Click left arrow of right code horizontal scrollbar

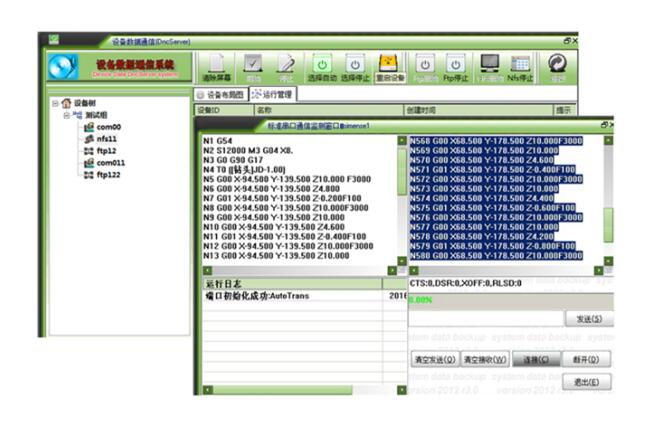tap(414, 271)
